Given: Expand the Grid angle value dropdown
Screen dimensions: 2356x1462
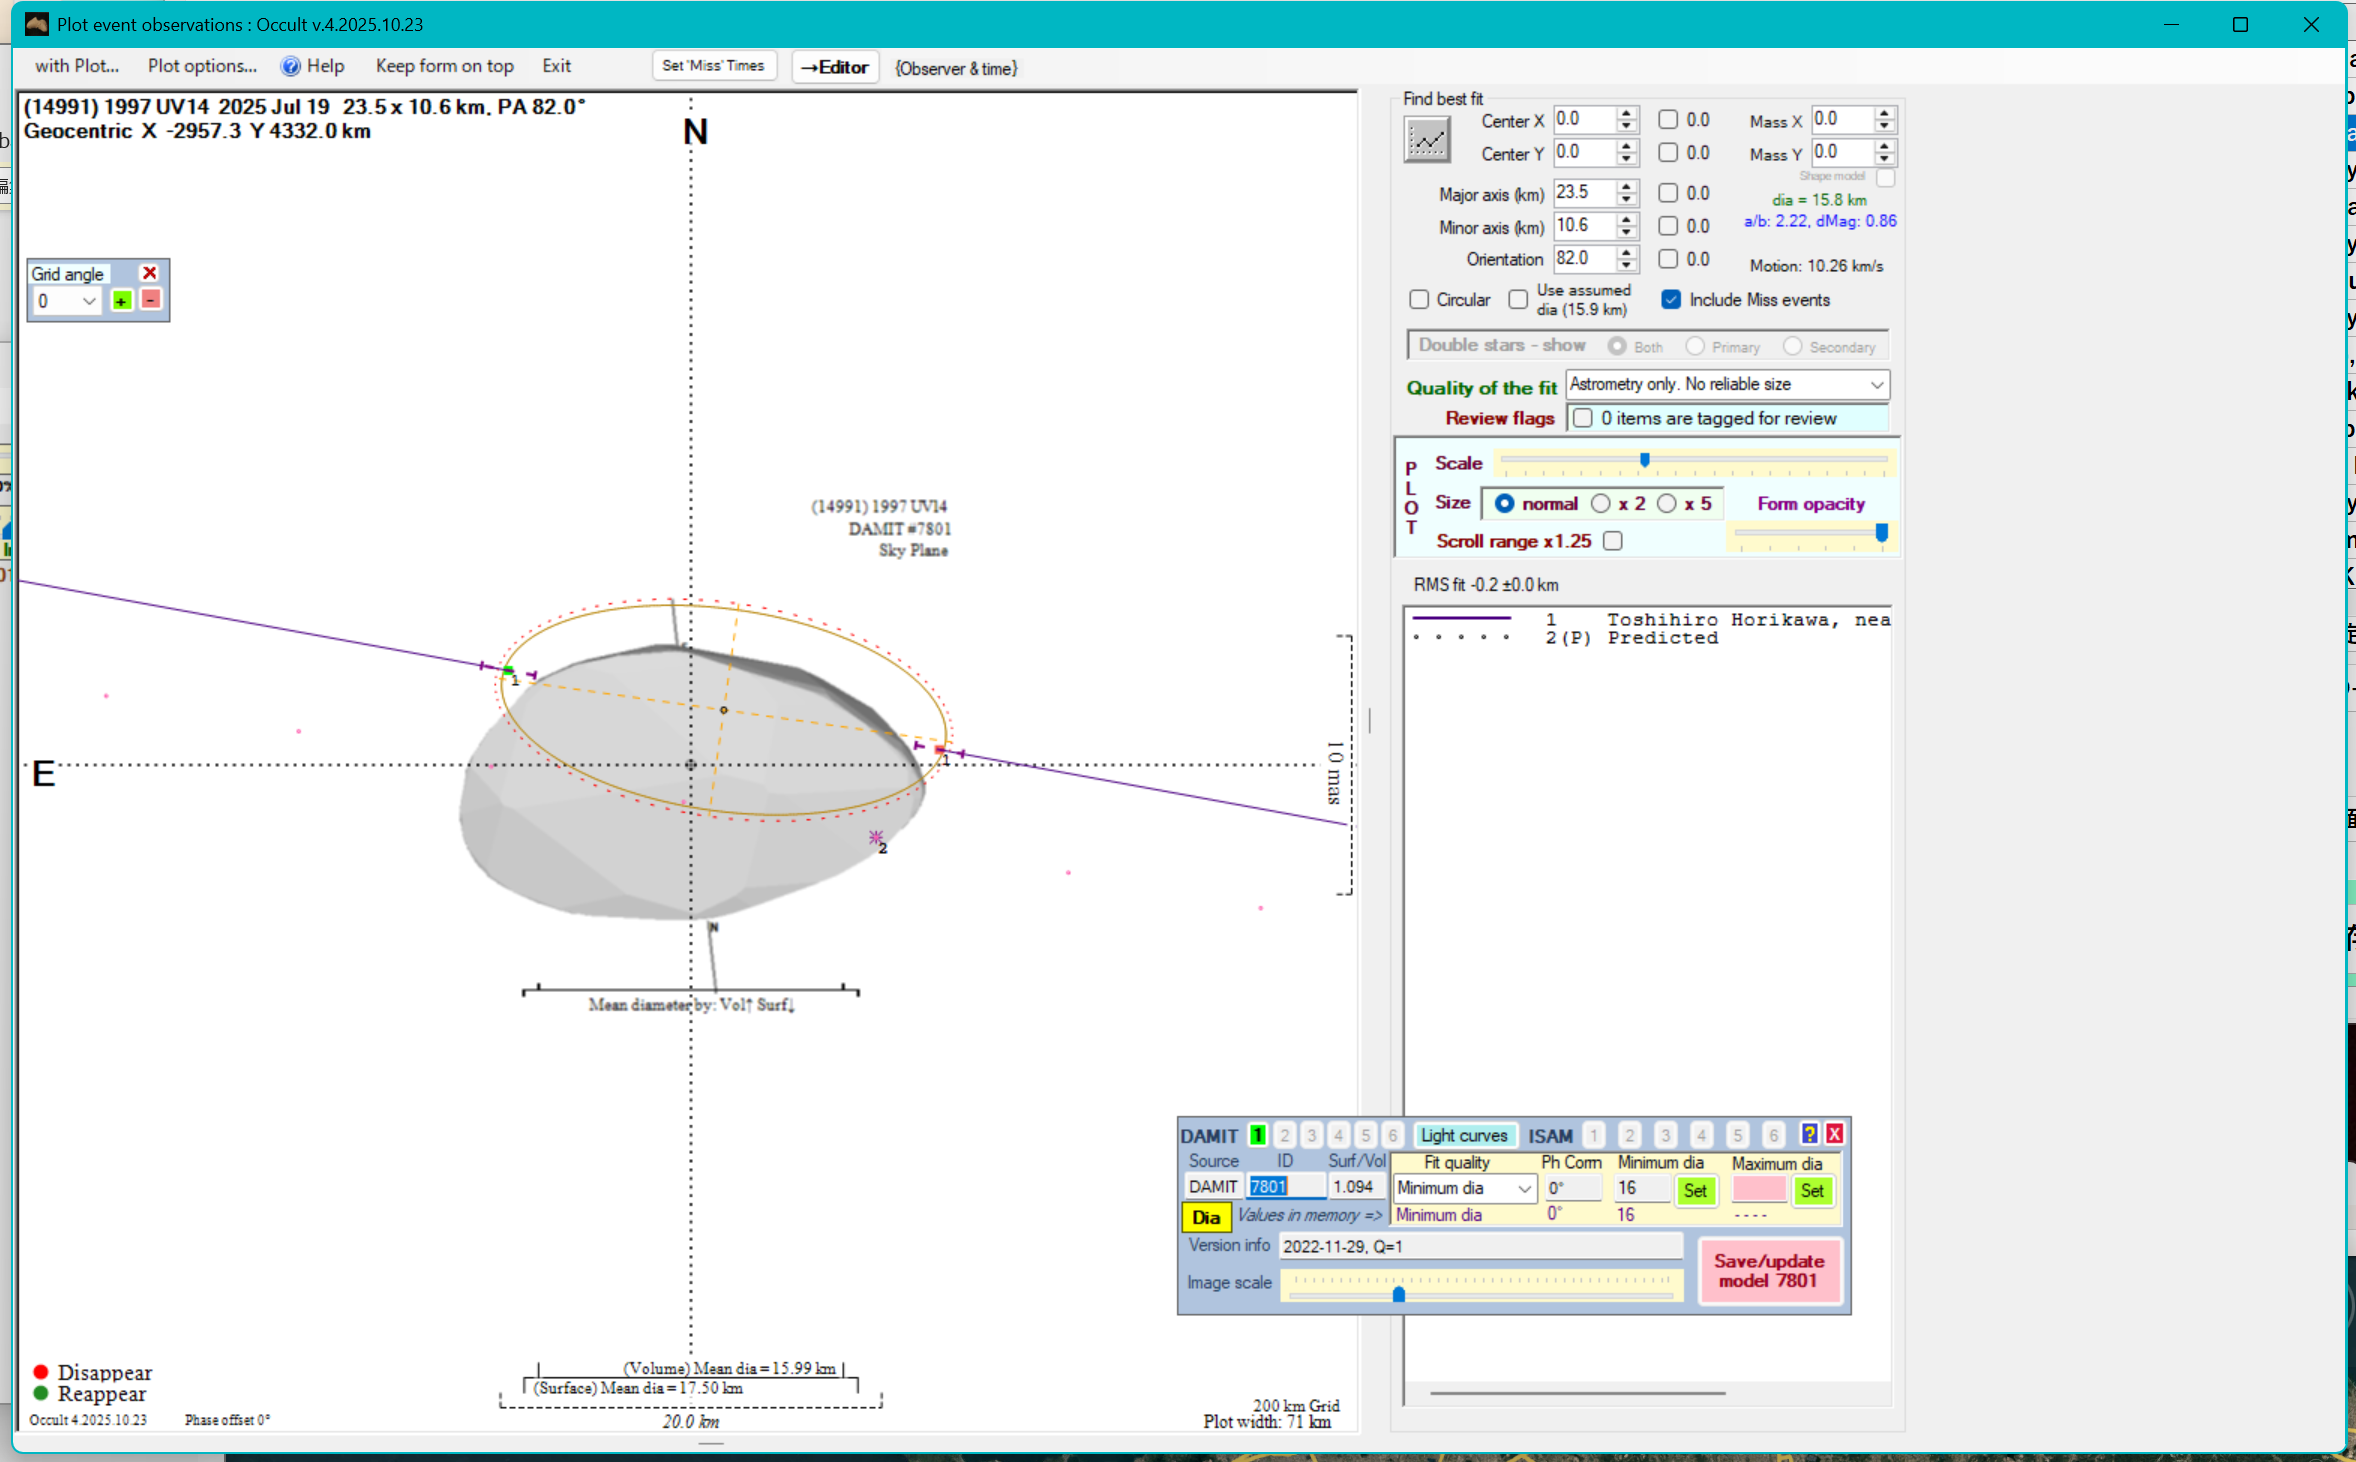Looking at the screenshot, I should (x=89, y=301).
